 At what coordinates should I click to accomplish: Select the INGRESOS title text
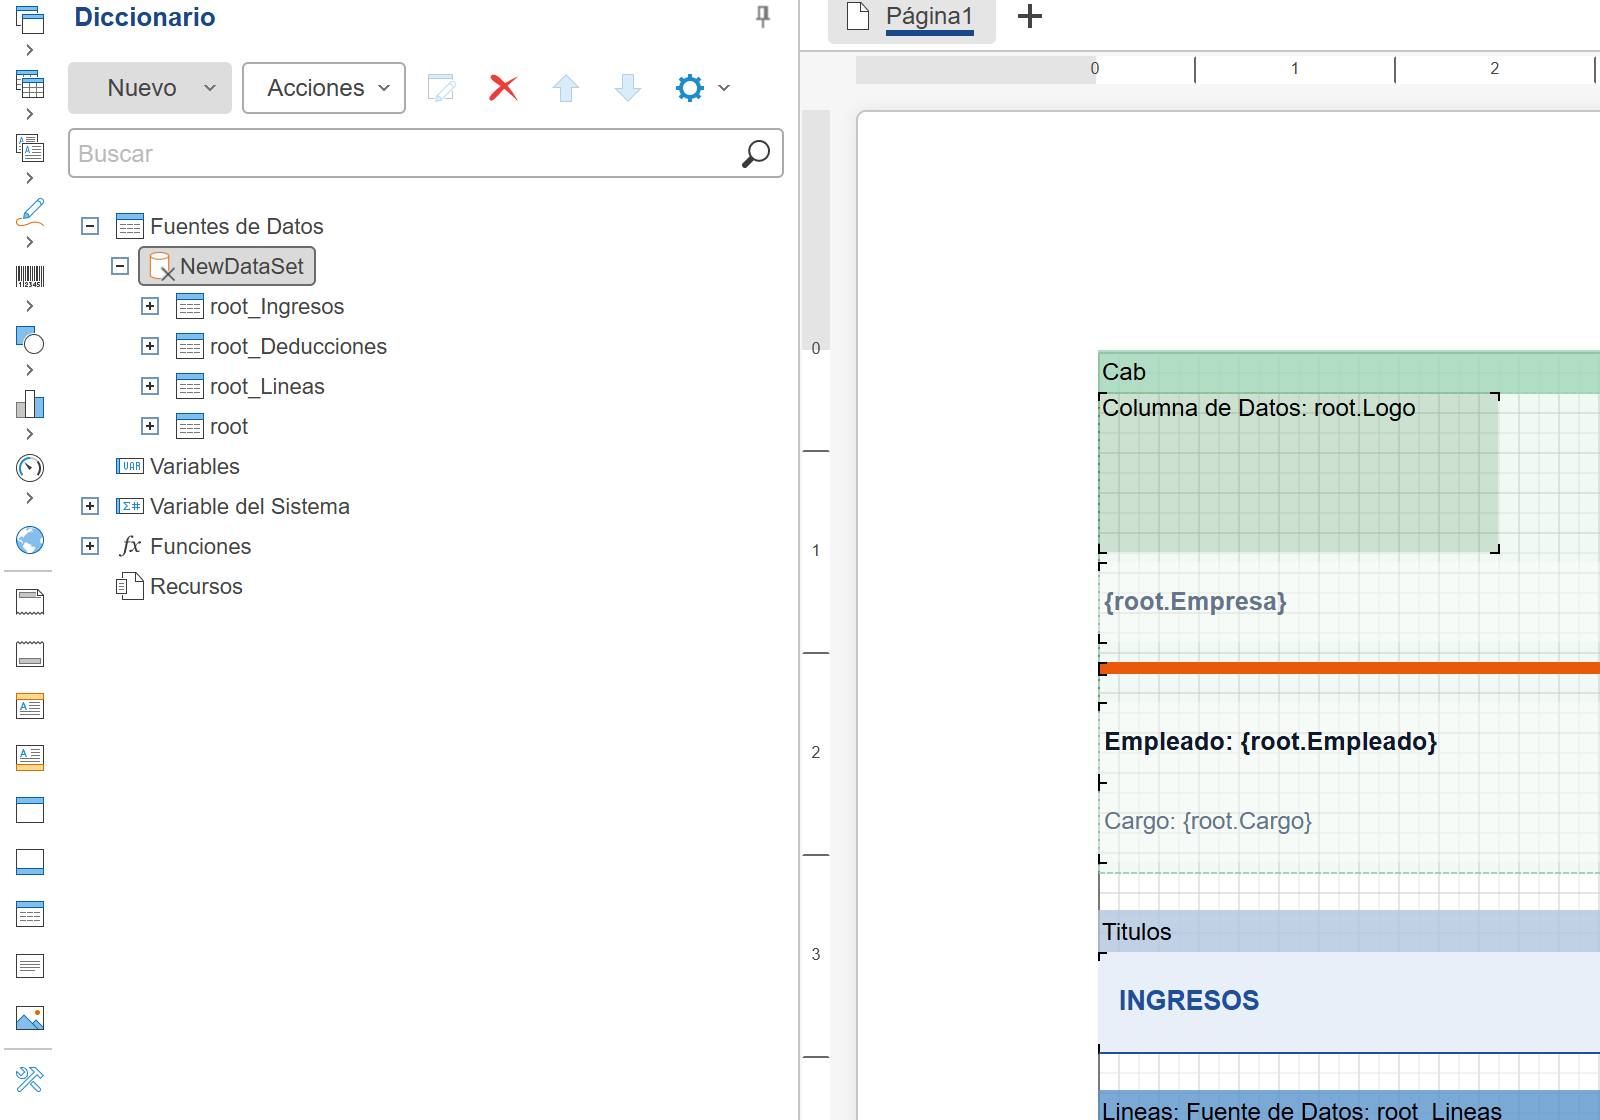click(1188, 1000)
